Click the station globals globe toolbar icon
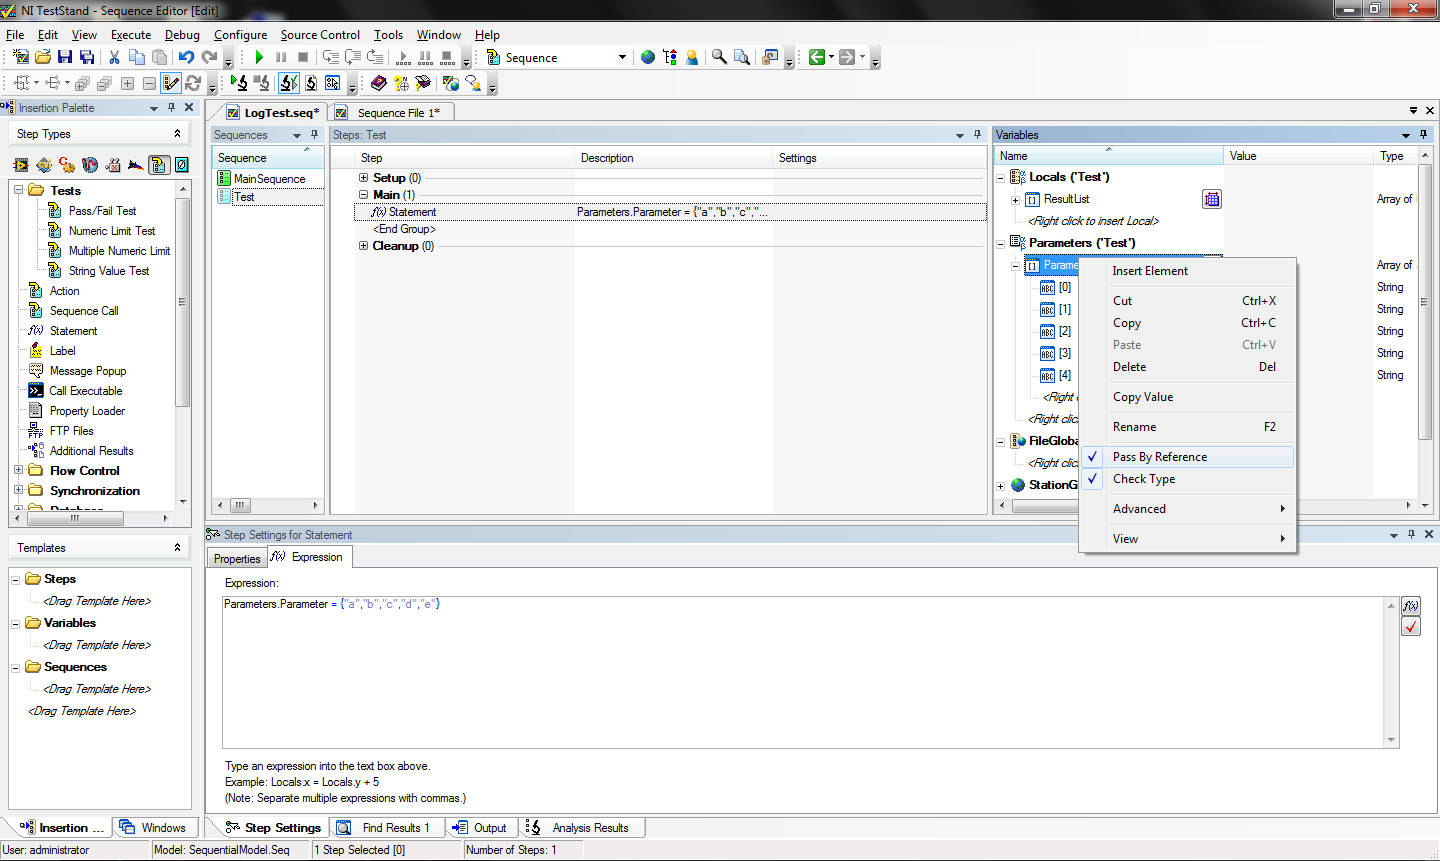 coord(648,57)
